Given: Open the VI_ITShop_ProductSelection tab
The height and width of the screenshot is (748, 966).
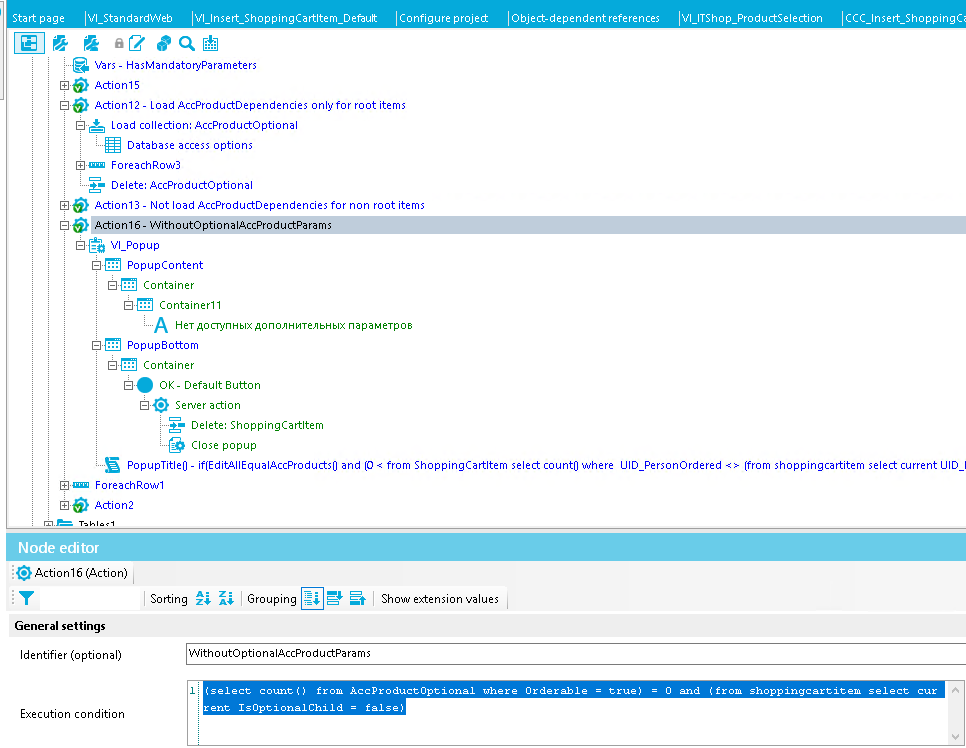Looking at the screenshot, I should tap(752, 18).
